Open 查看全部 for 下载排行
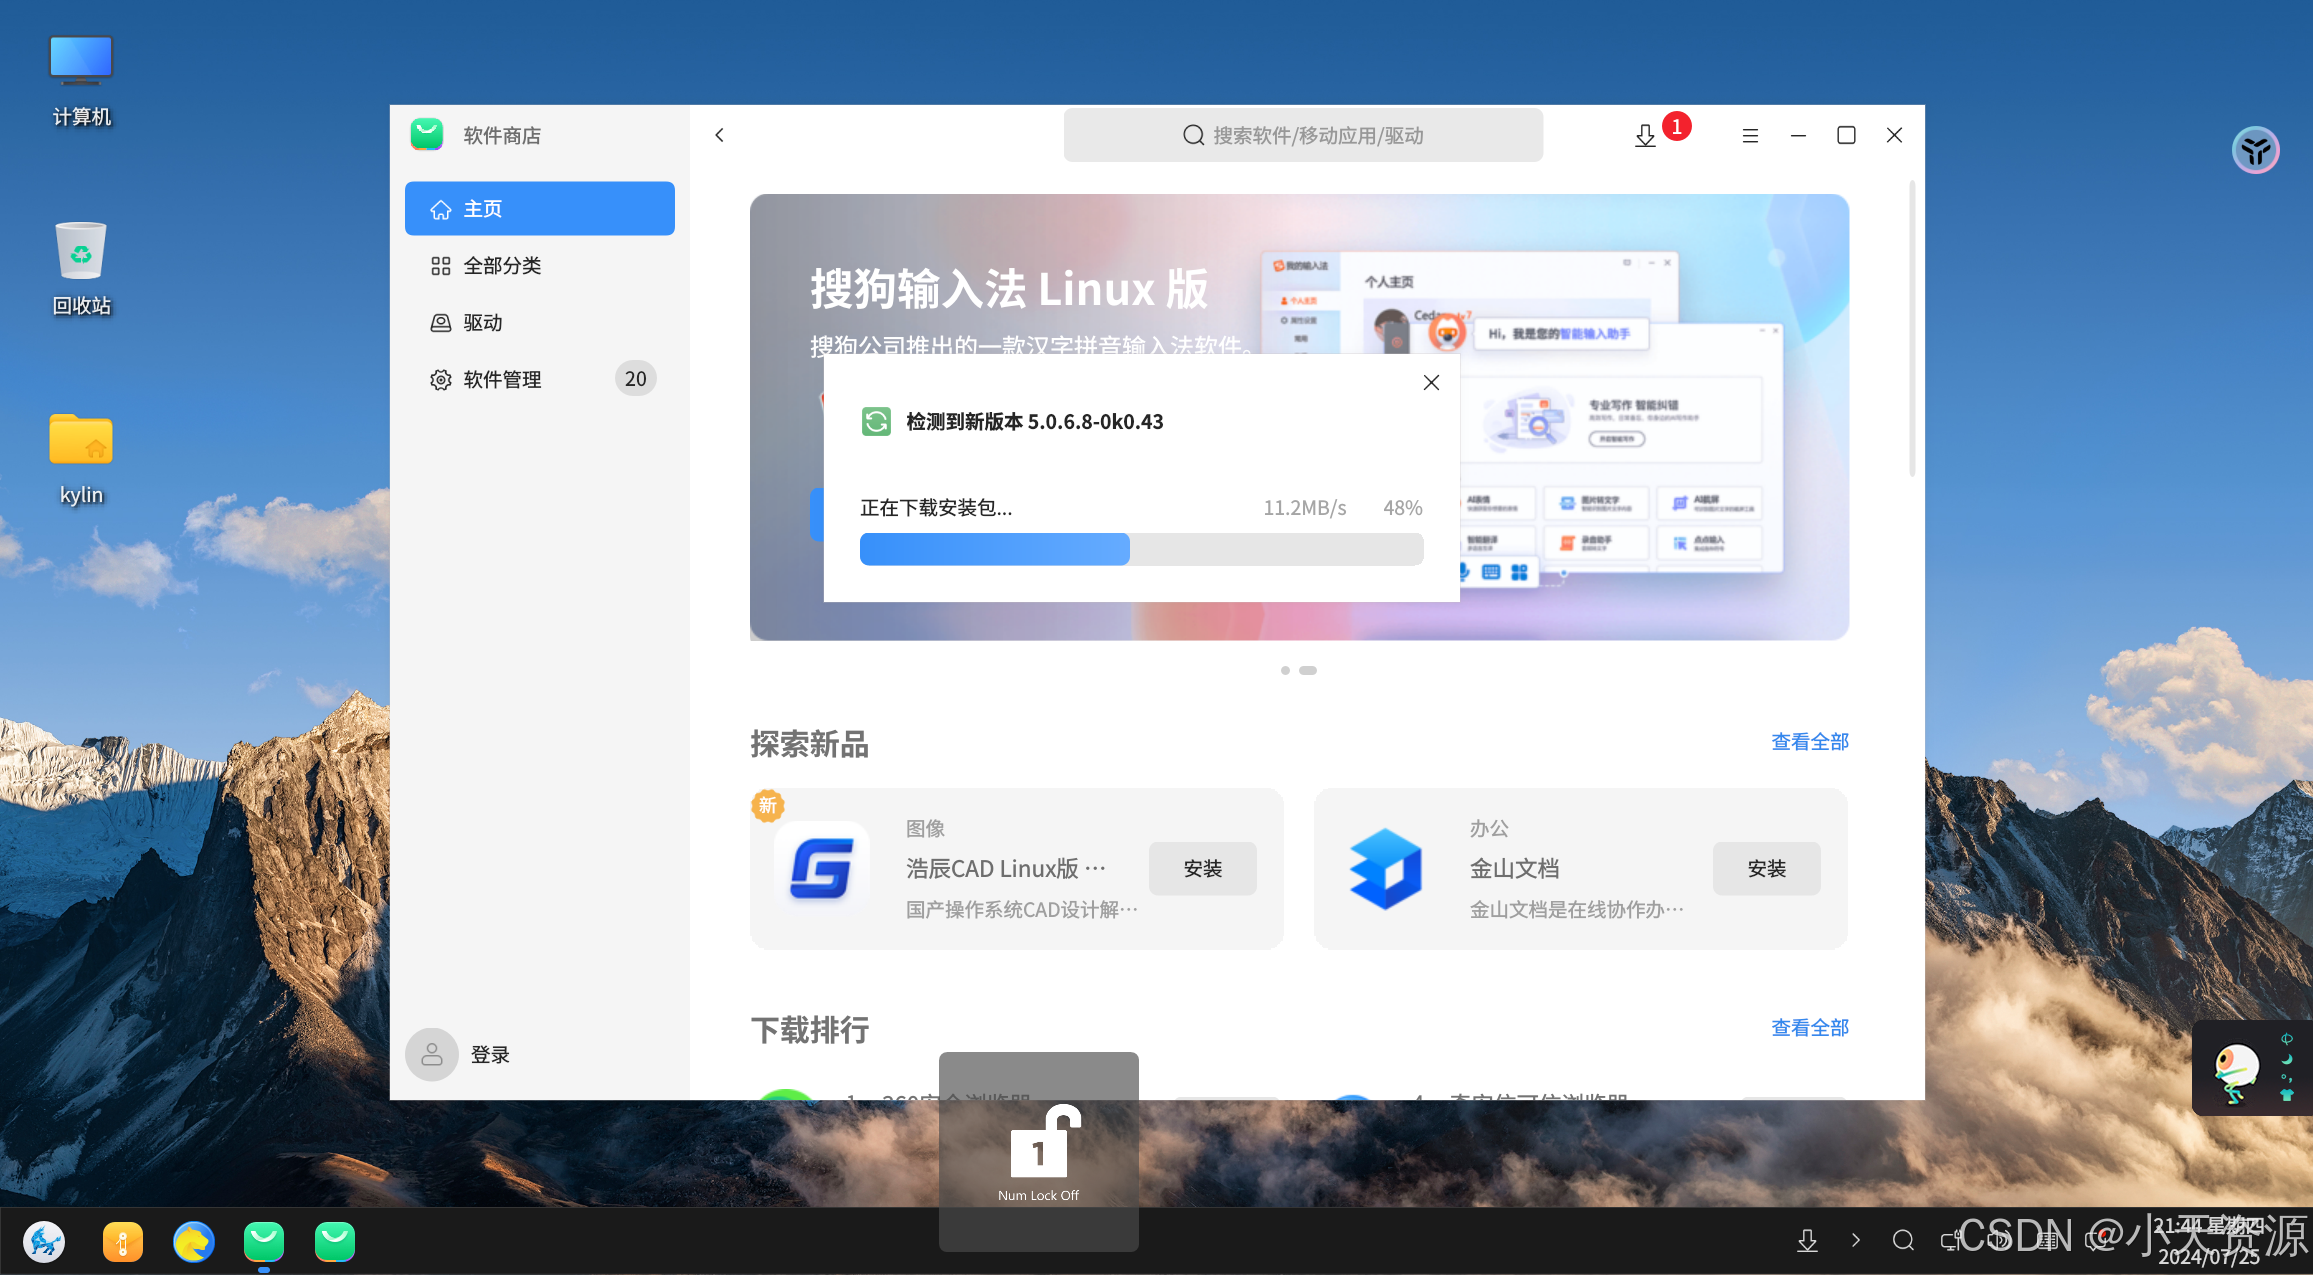The image size is (2313, 1275). pos(1809,1028)
